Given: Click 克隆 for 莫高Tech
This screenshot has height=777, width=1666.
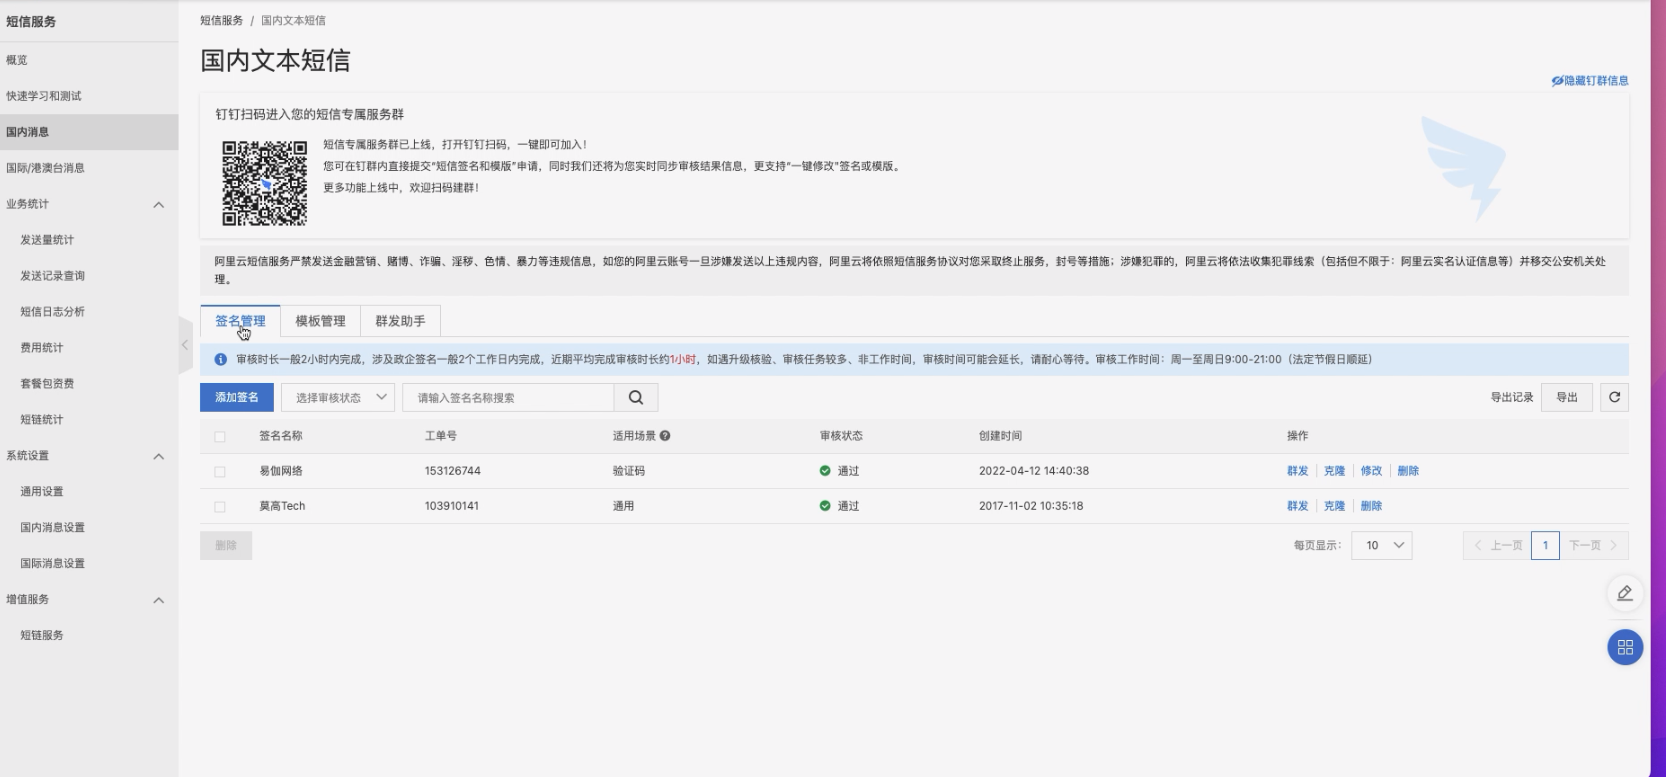Looking at the screenshot, I should pos(1334,506).
